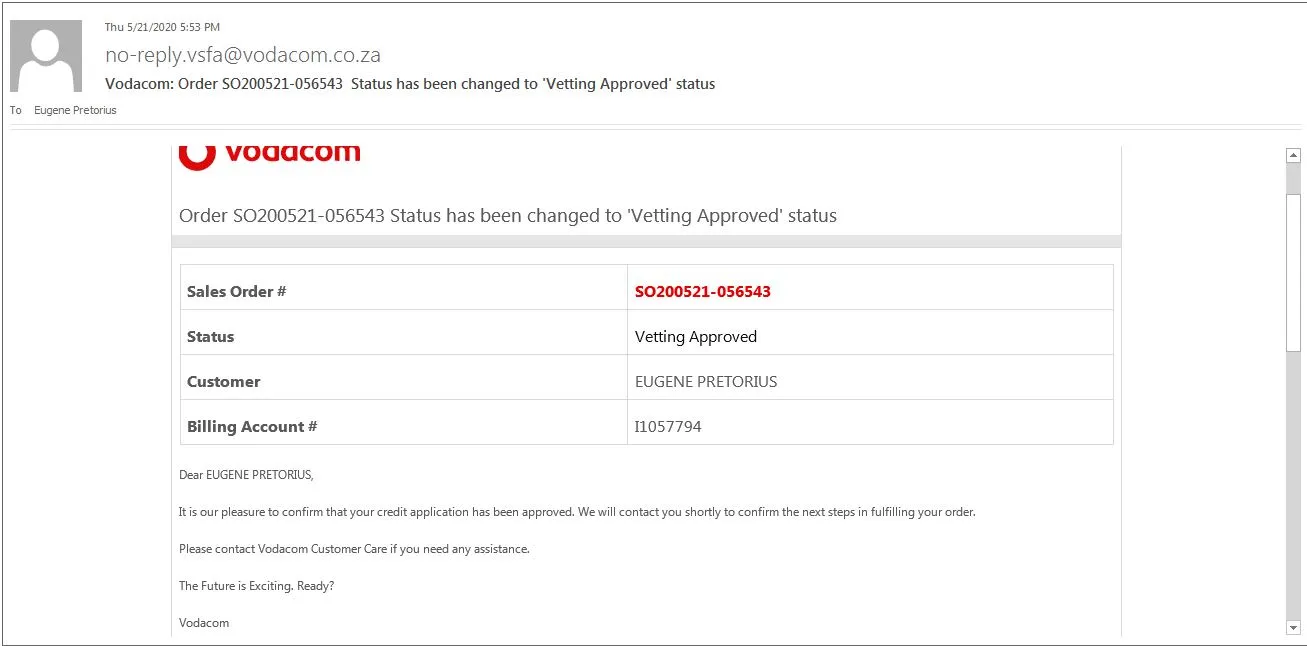Viewport: 1307px width, 646px height.
Task: Click the sender's profile avatar picture
Action: point(46,56)
